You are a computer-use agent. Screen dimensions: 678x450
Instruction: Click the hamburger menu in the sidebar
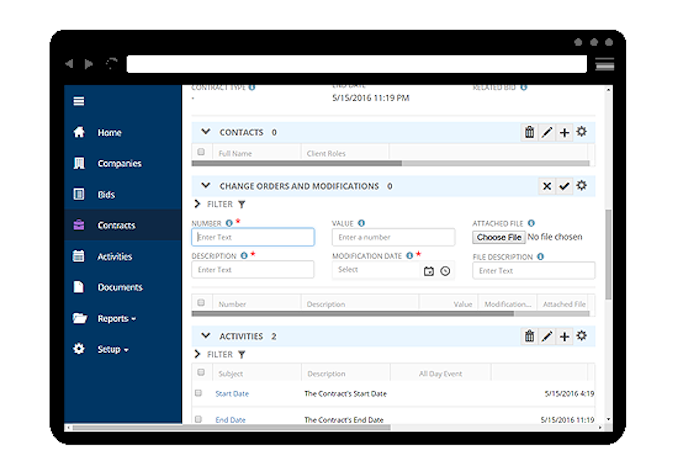click(79, 101)
